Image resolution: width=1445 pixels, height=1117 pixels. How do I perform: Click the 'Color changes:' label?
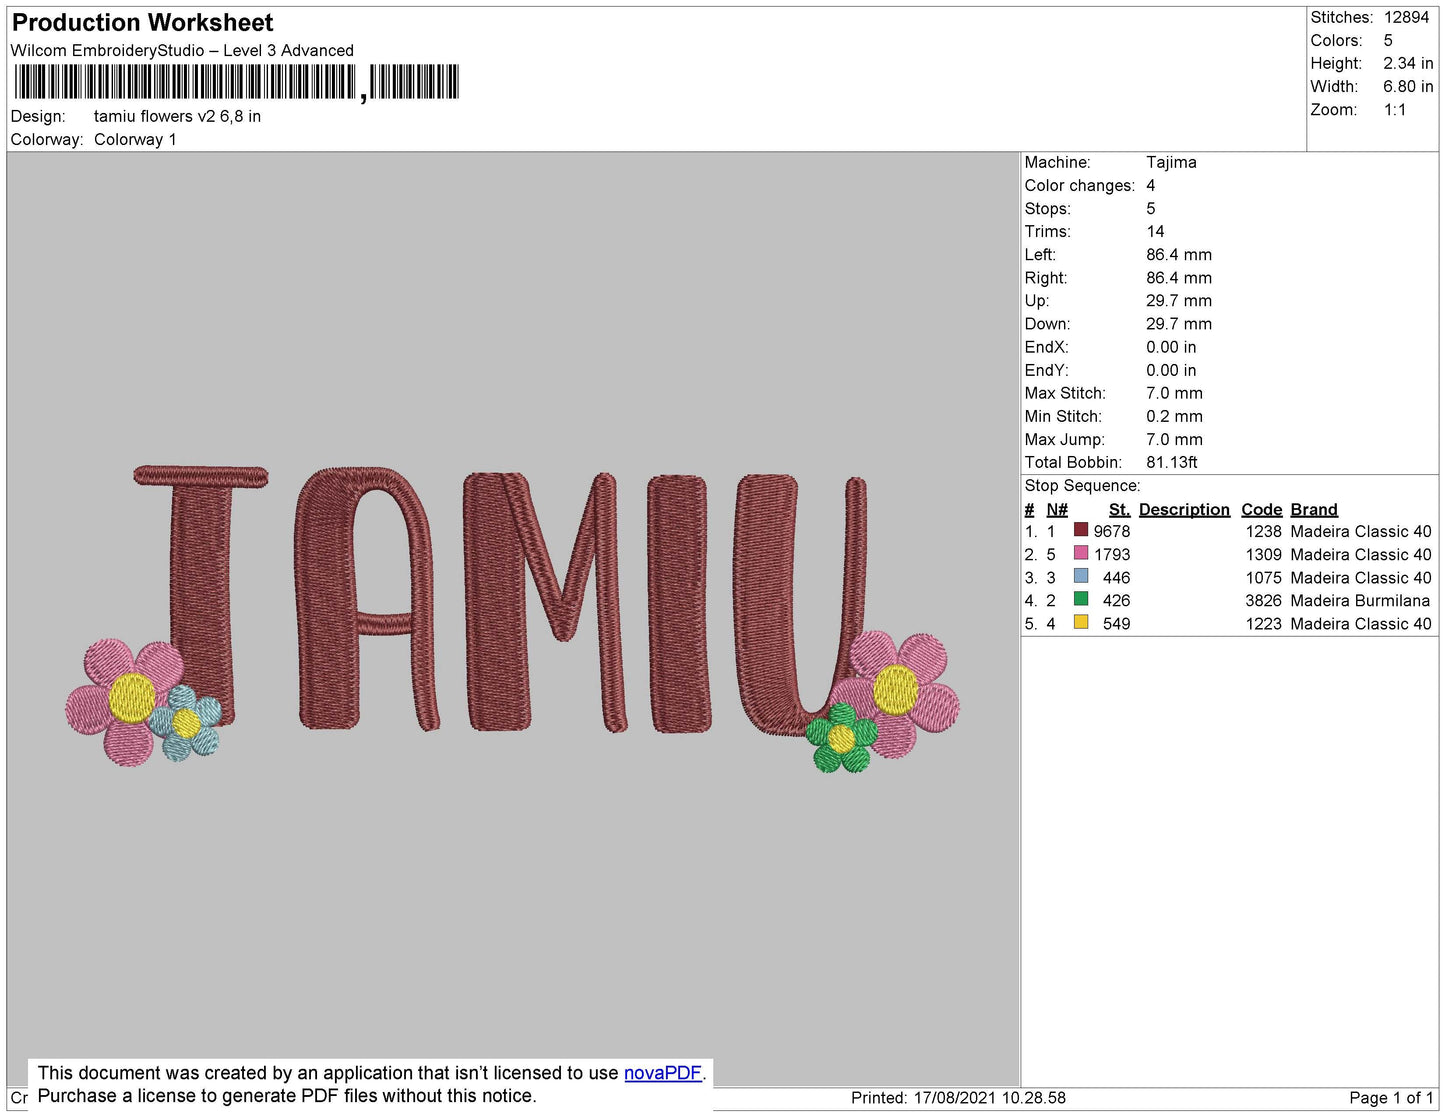pyautogui.click(x=1080, y=186)
